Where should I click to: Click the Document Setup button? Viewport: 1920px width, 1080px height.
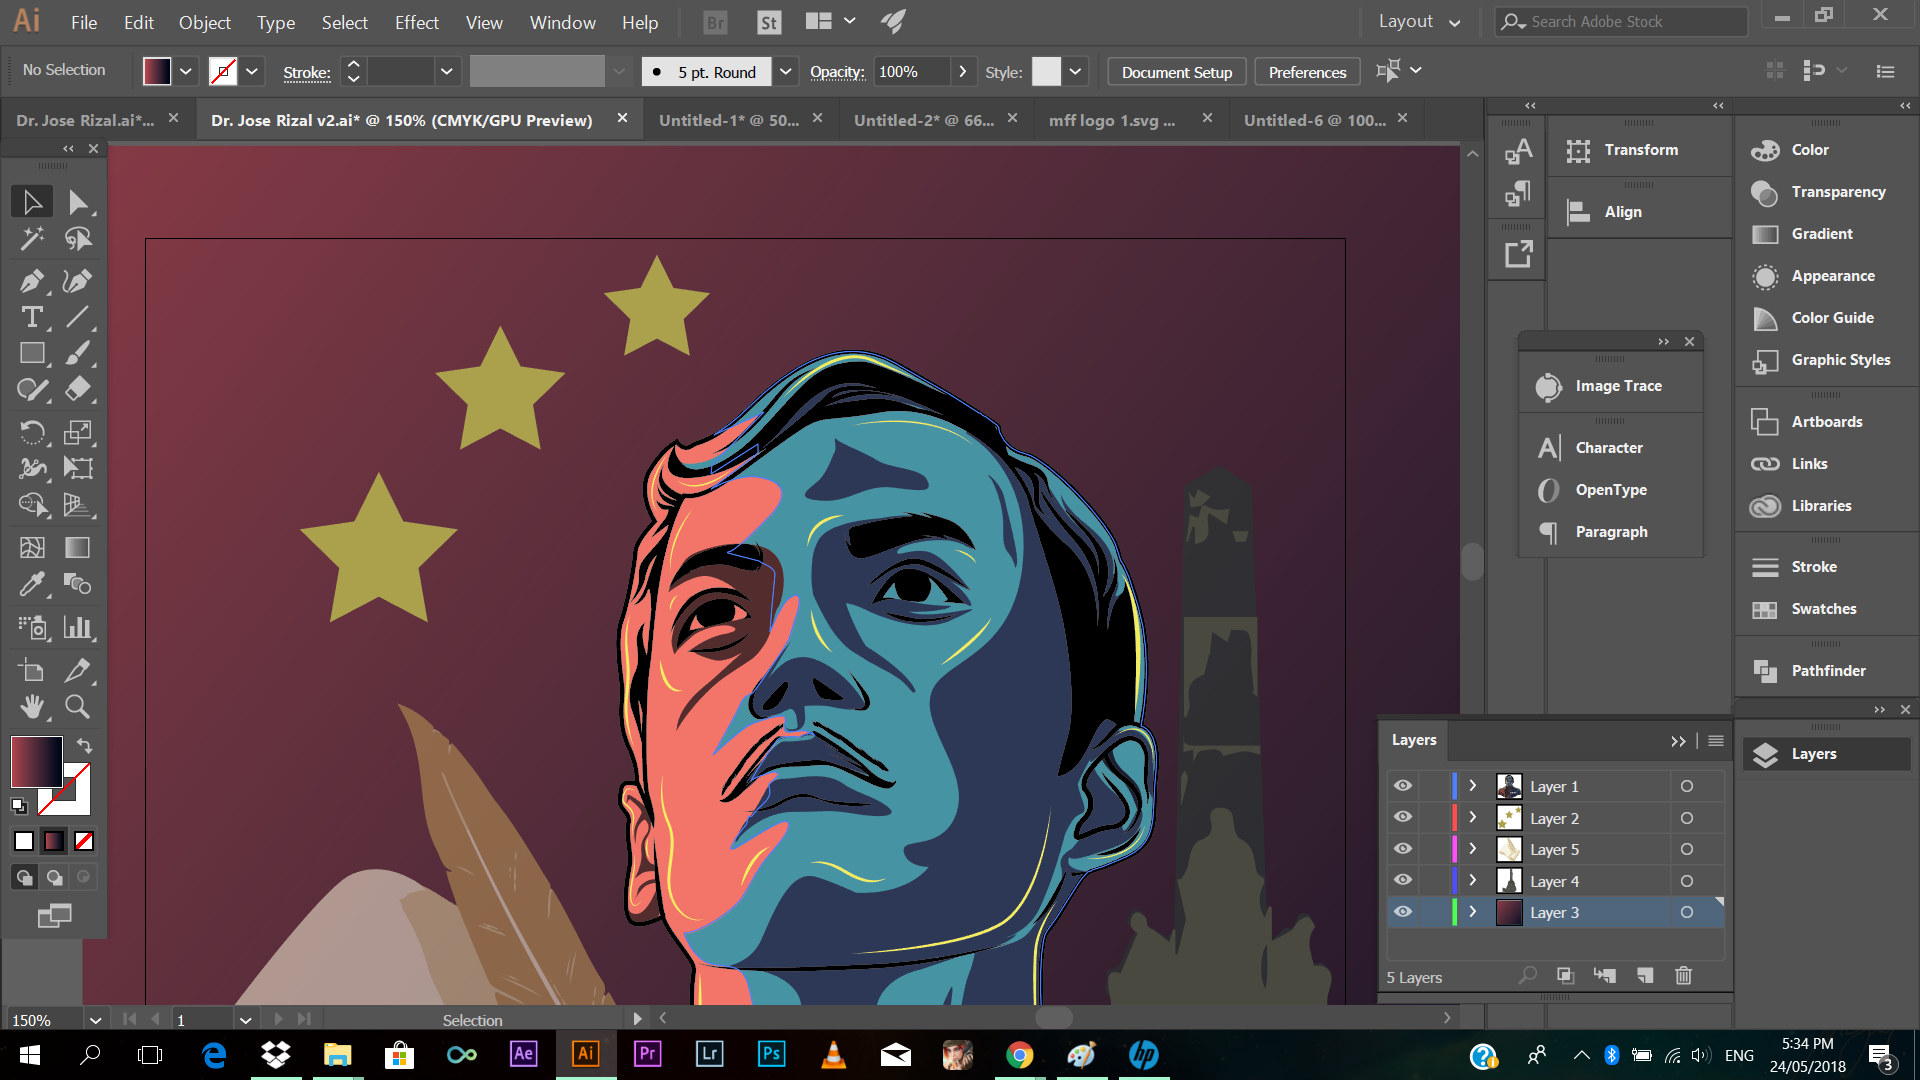pos(1177,72)
